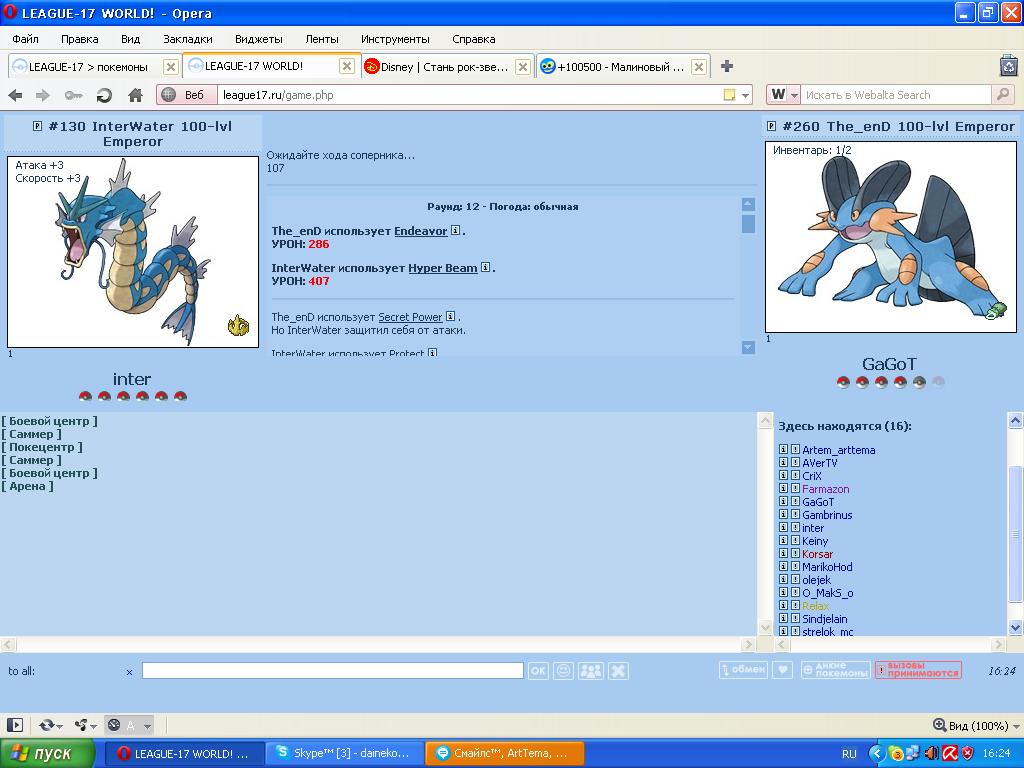Open the Secret Power move link

[x=410, y=317]
